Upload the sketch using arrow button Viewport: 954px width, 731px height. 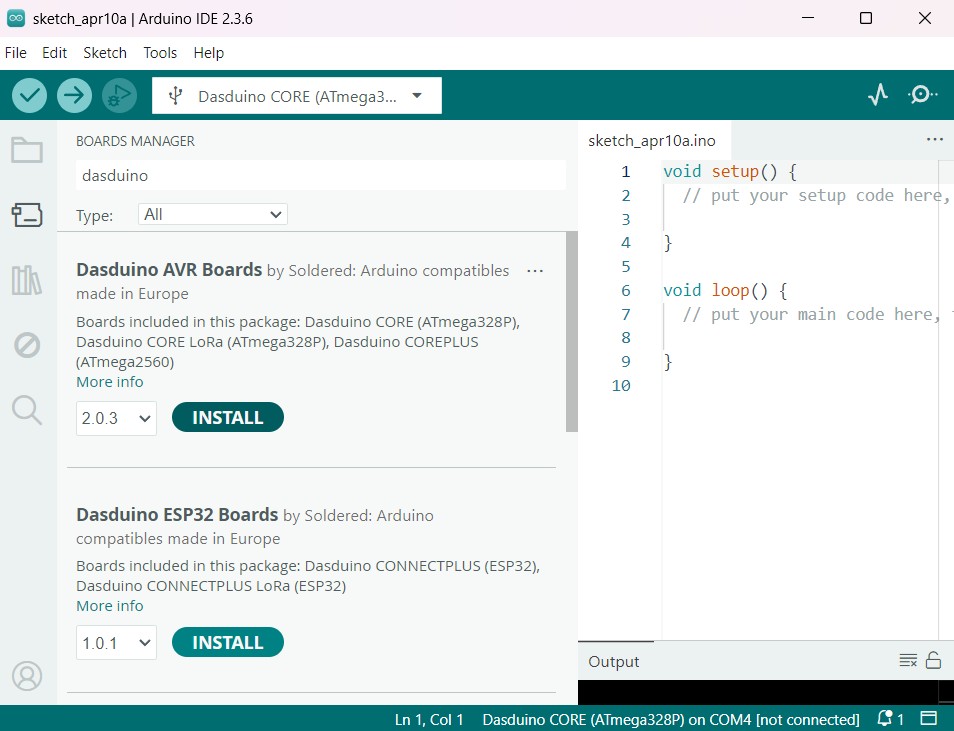[74, 95]
